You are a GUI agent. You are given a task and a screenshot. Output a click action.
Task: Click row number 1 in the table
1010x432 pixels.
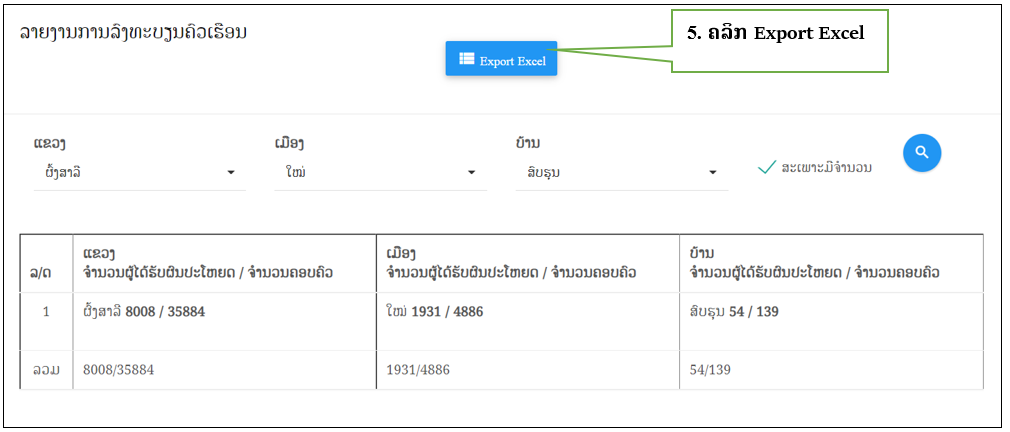[x=46, y=312]
